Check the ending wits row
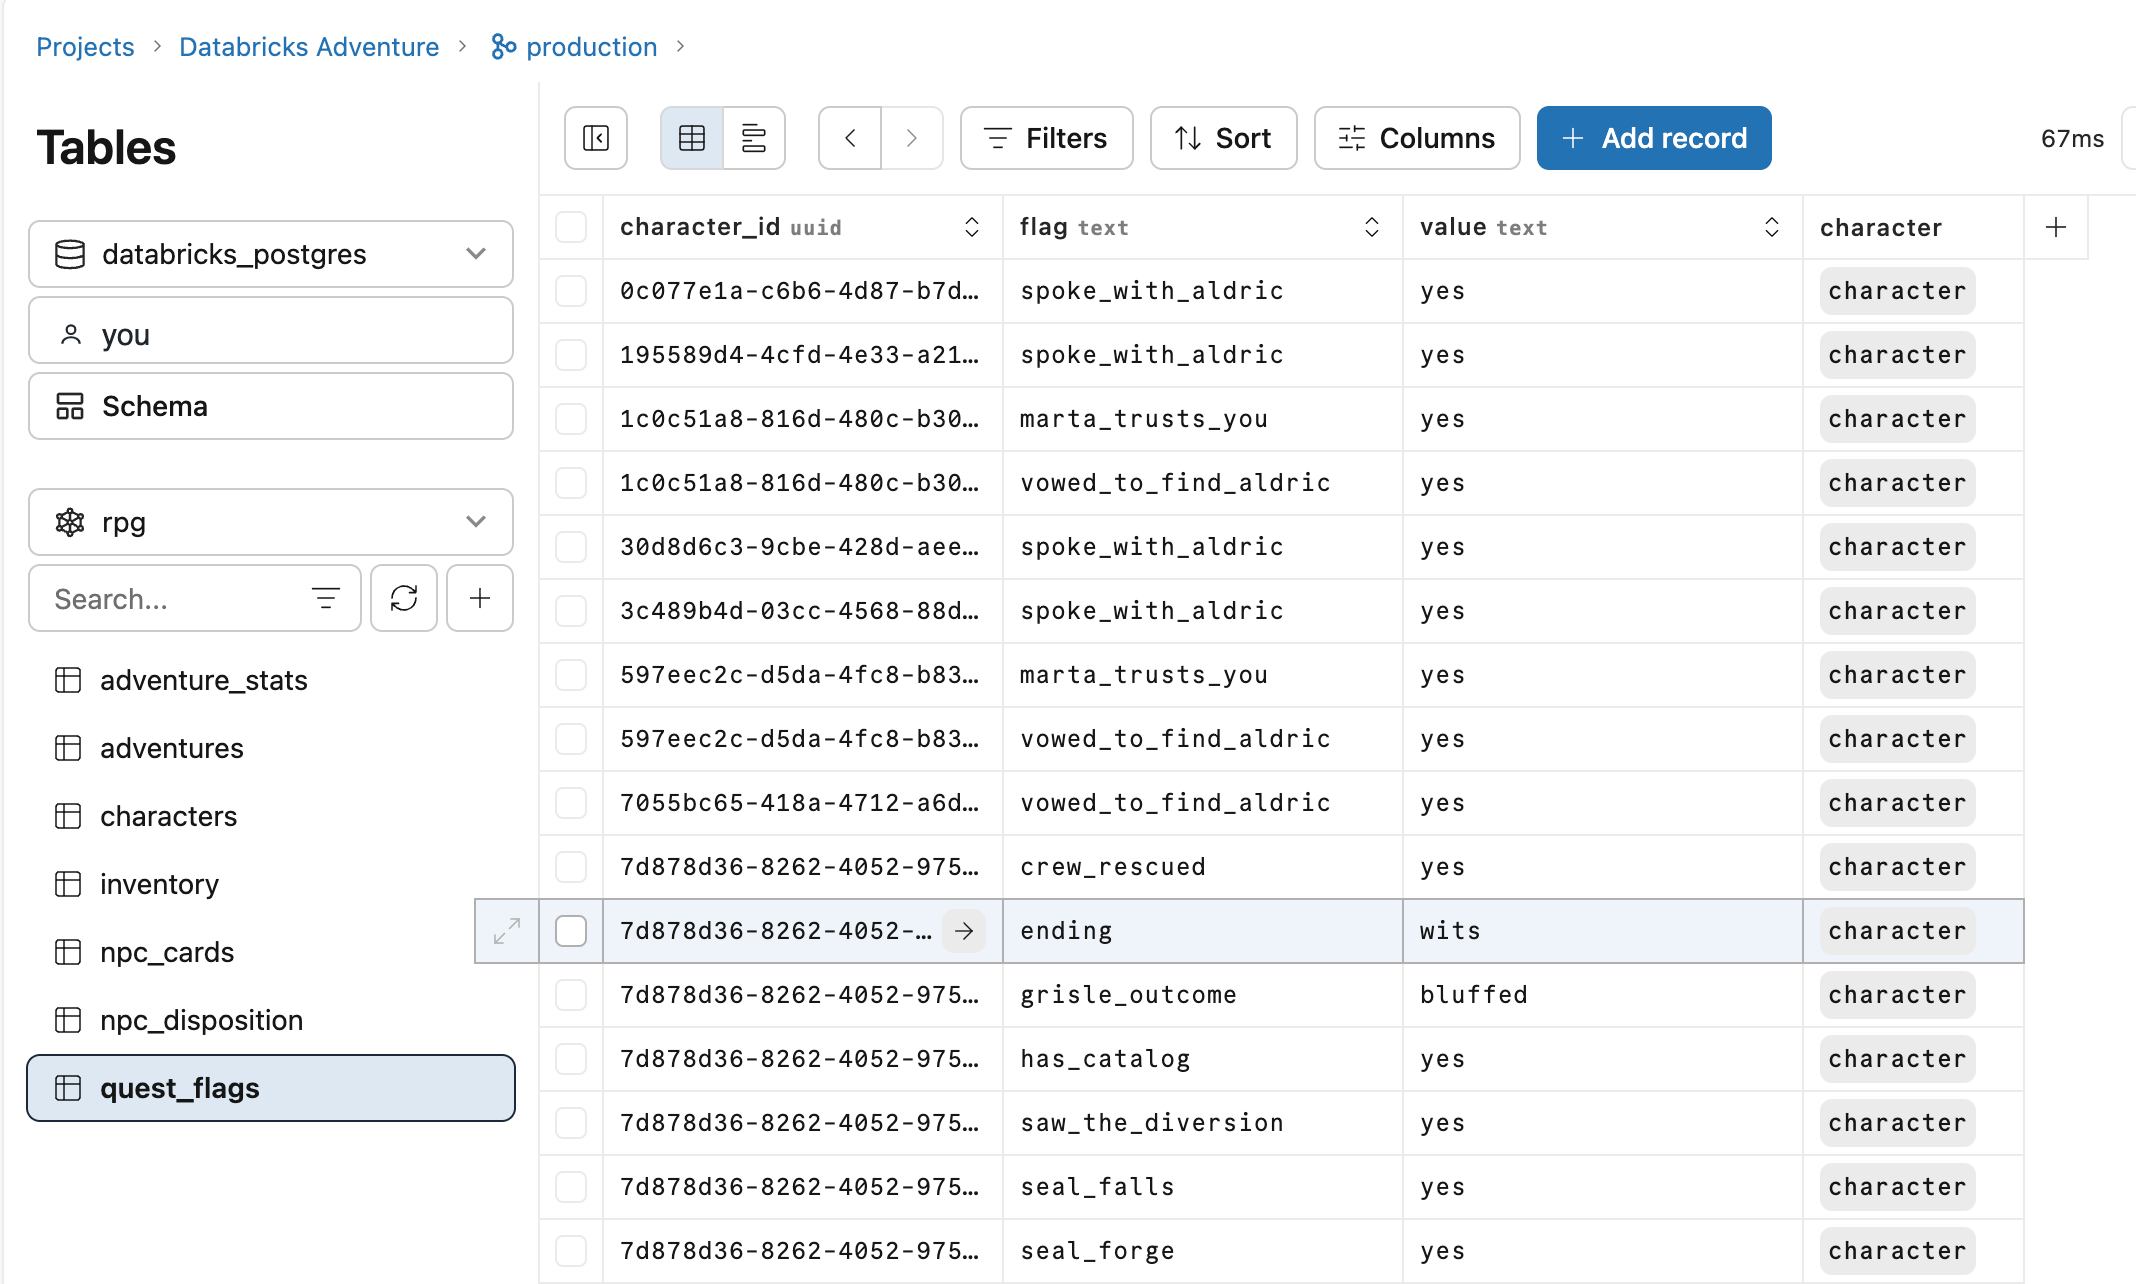 tap(571, 931)
